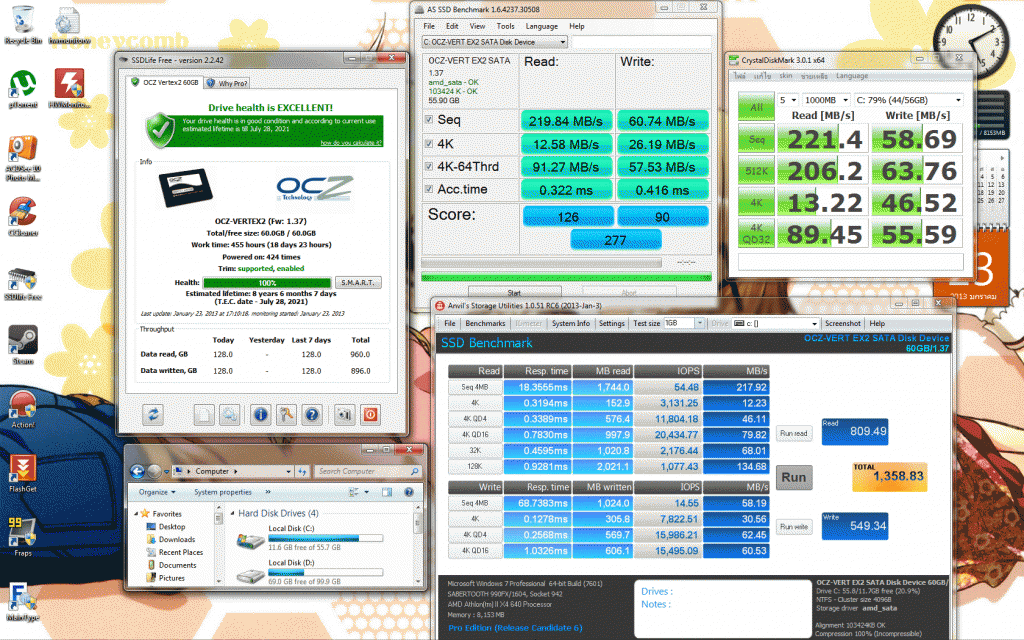1024x640 pixels.
Task: Toggle the Seq checkbox in AS SSD
Action: click(x=428, y=120)
